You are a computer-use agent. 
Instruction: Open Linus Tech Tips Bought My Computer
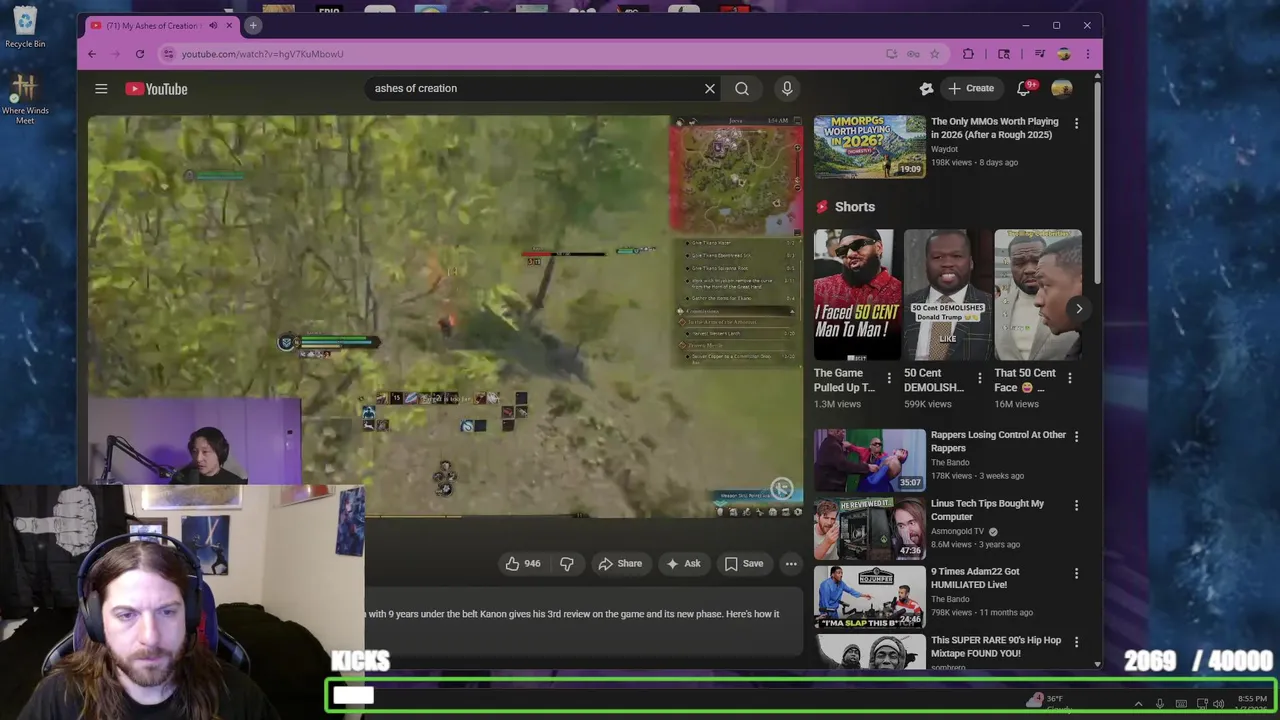pyautogui.click(x=987, y=510)
